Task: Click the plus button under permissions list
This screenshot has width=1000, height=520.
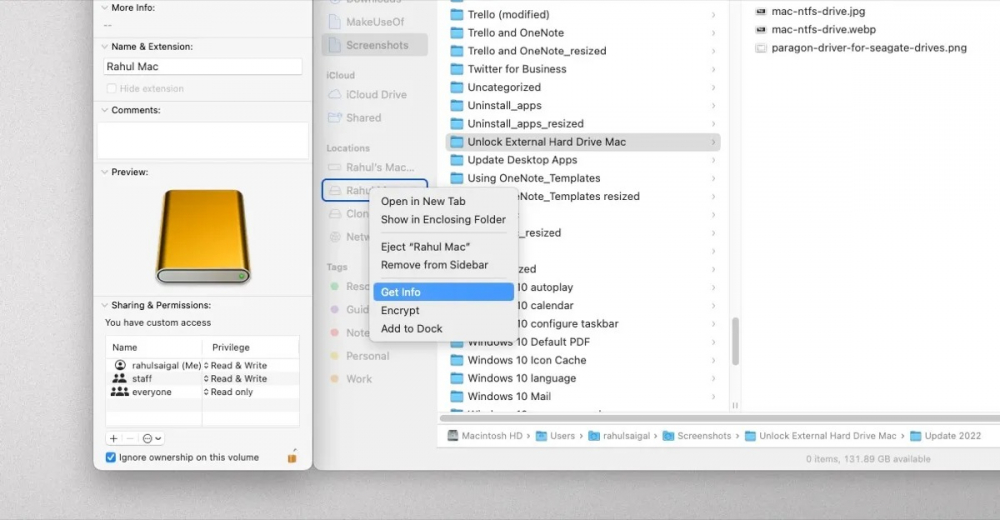Action: click(x=114, y=438)
